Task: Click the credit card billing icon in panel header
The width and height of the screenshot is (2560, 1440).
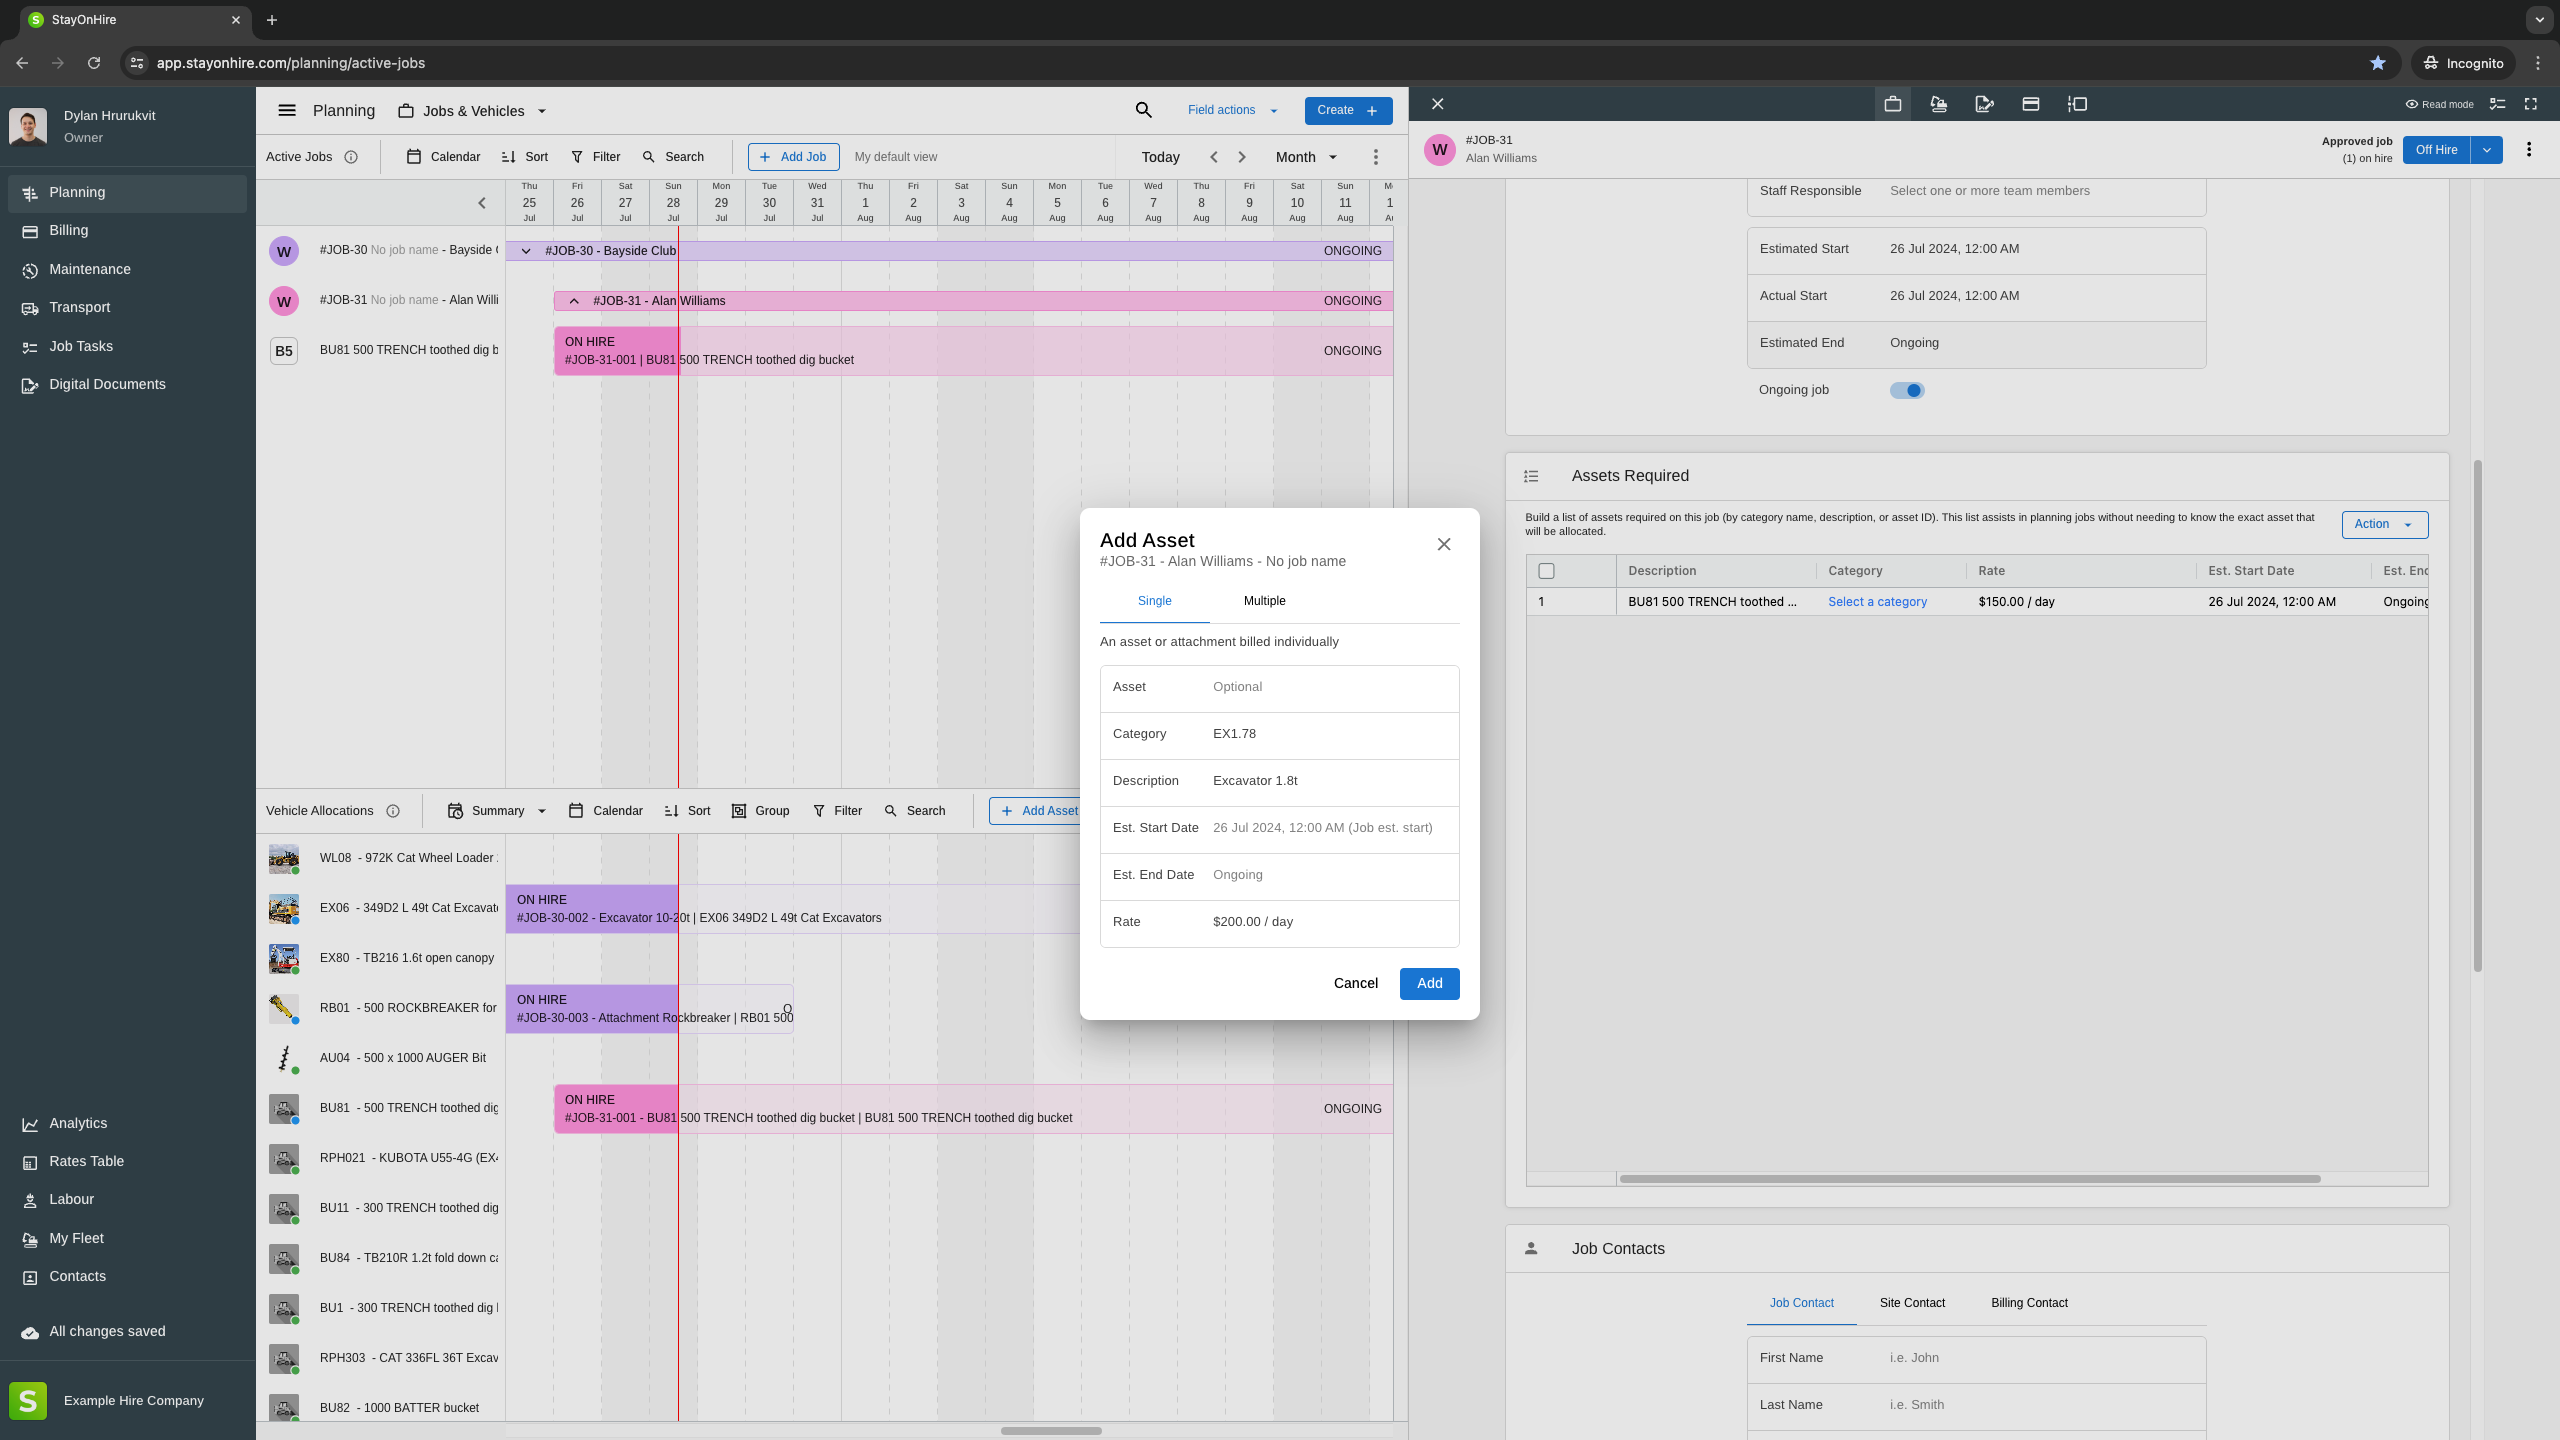Action: [x=2030, y=104]
